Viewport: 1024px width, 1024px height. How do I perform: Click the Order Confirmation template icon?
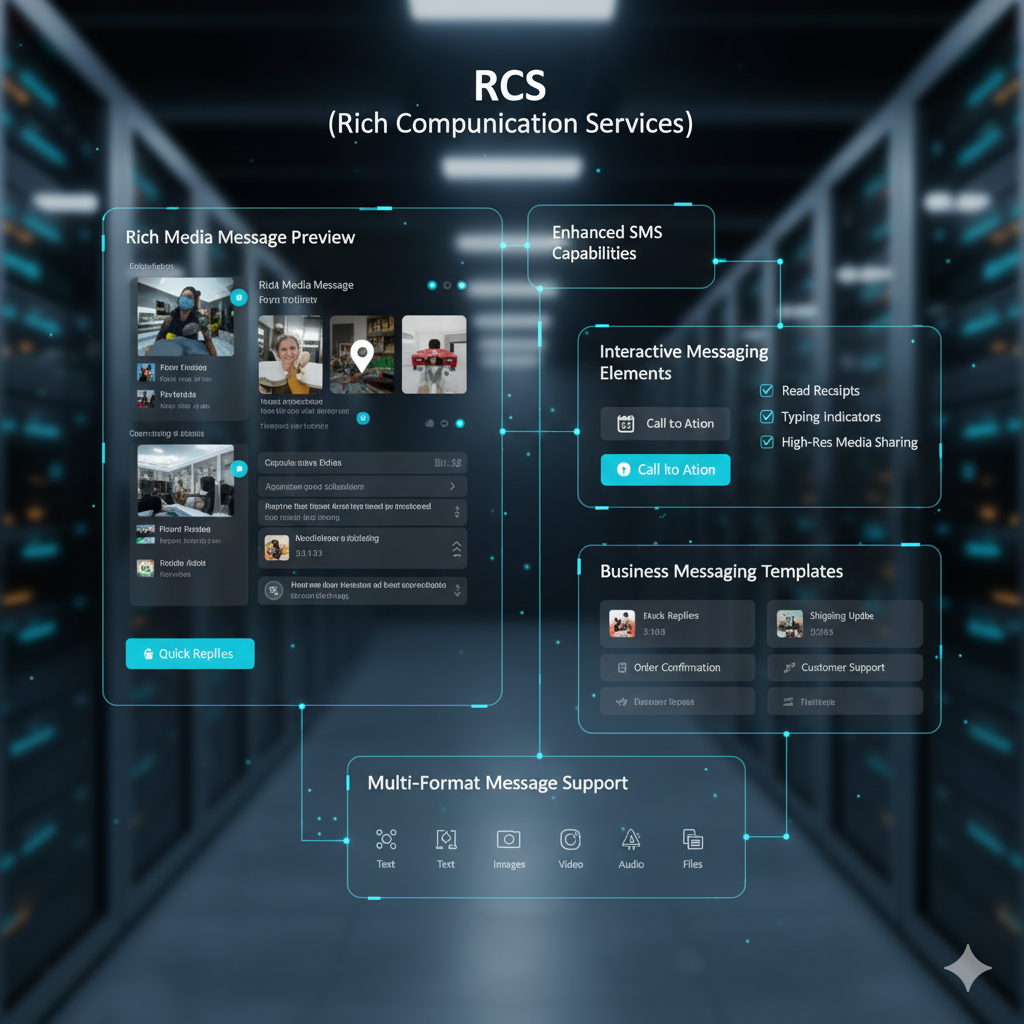coord(622,667)
